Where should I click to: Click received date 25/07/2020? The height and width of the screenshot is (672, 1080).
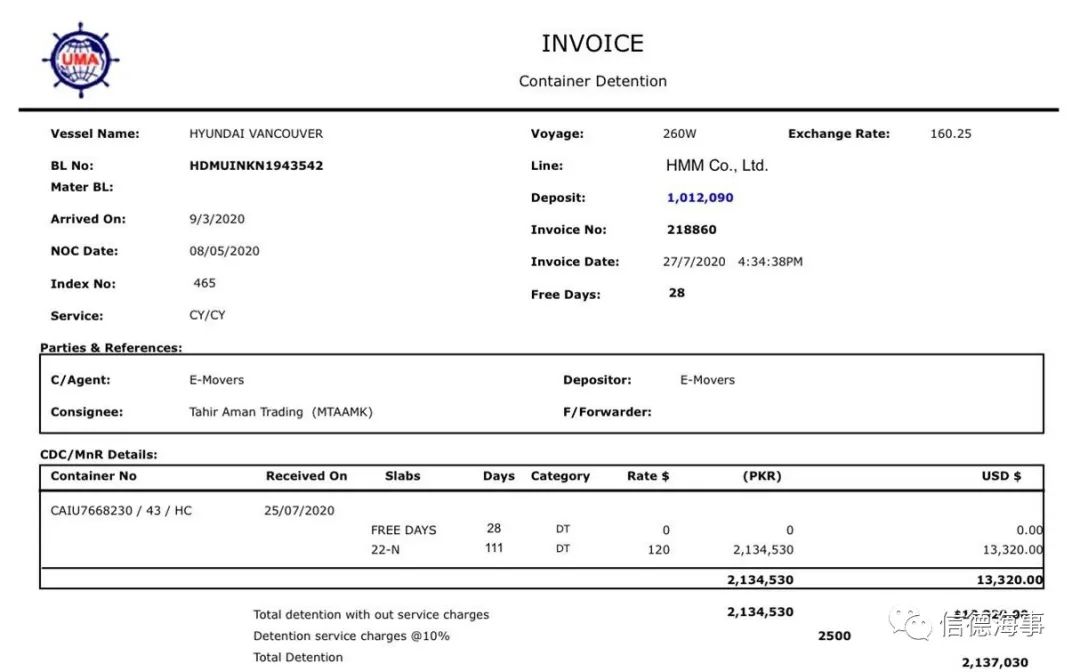click(x=299, y=510)
